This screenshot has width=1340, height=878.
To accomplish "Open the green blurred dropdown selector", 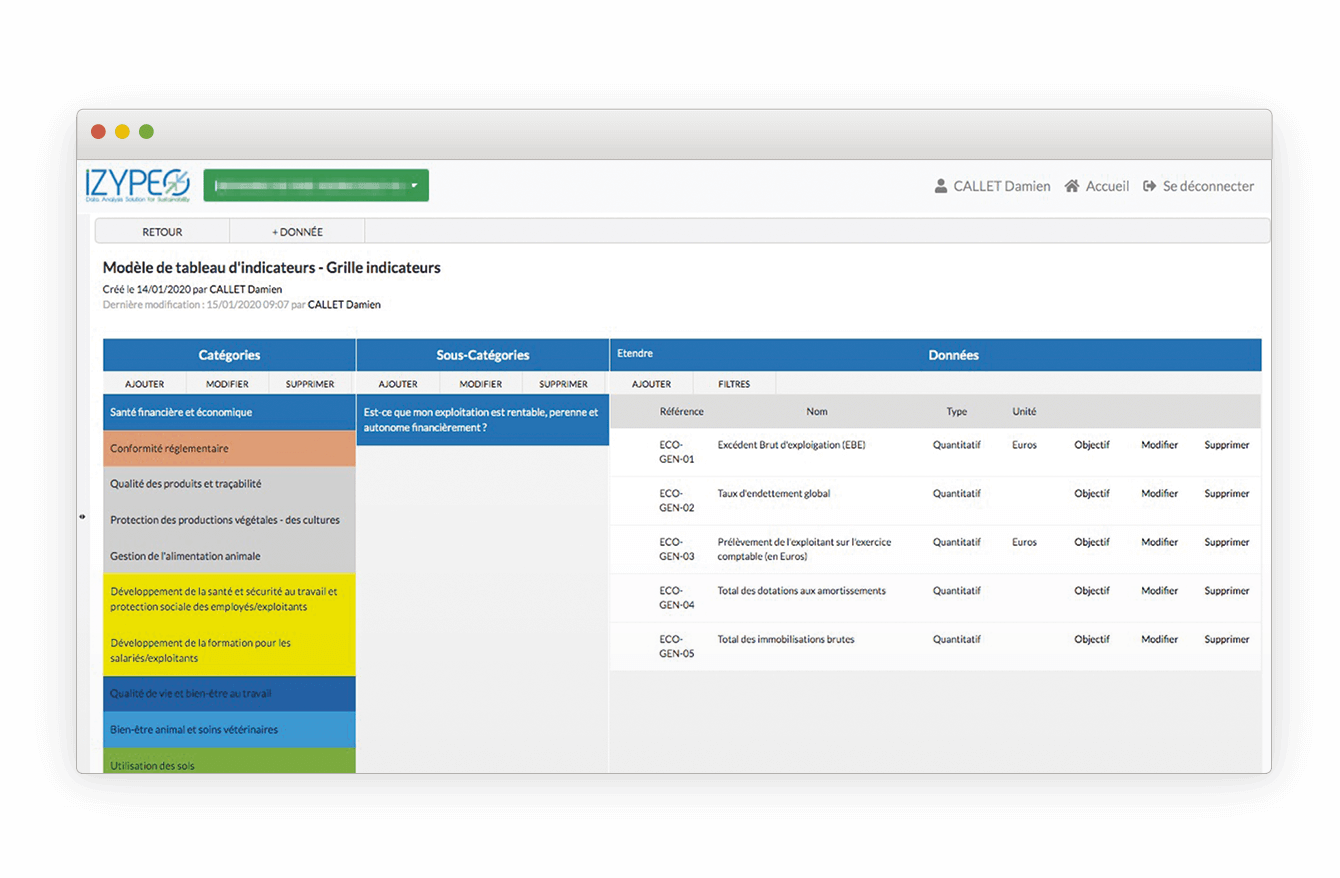I will pyautogui.click(x=316, y=186).
